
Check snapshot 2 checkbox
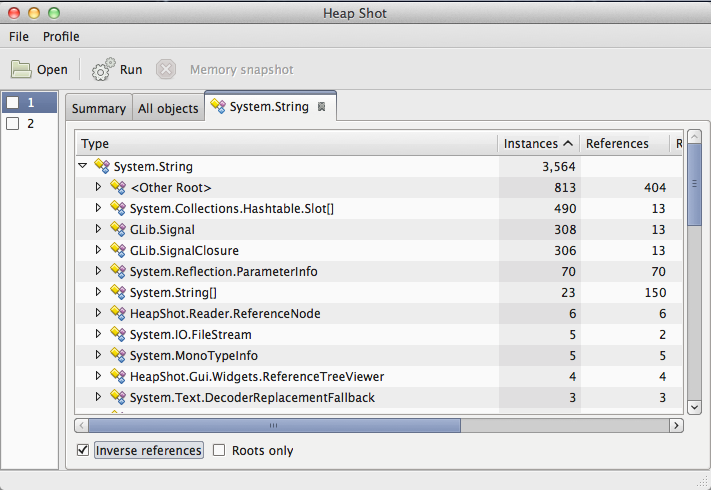(13, 124)
